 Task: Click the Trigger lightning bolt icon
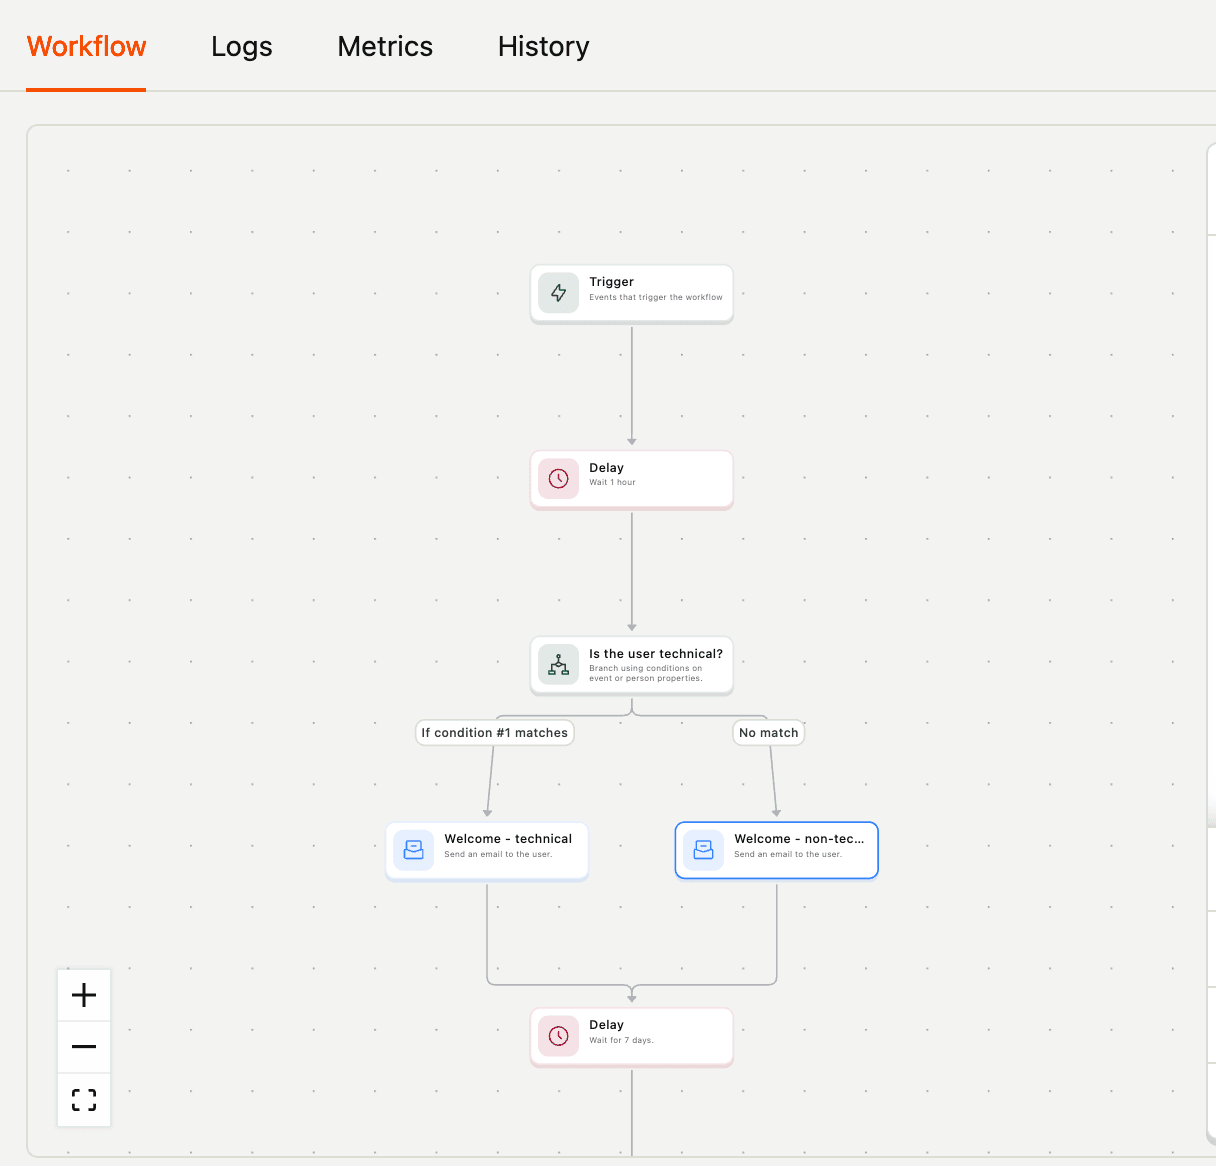point(558,293)
